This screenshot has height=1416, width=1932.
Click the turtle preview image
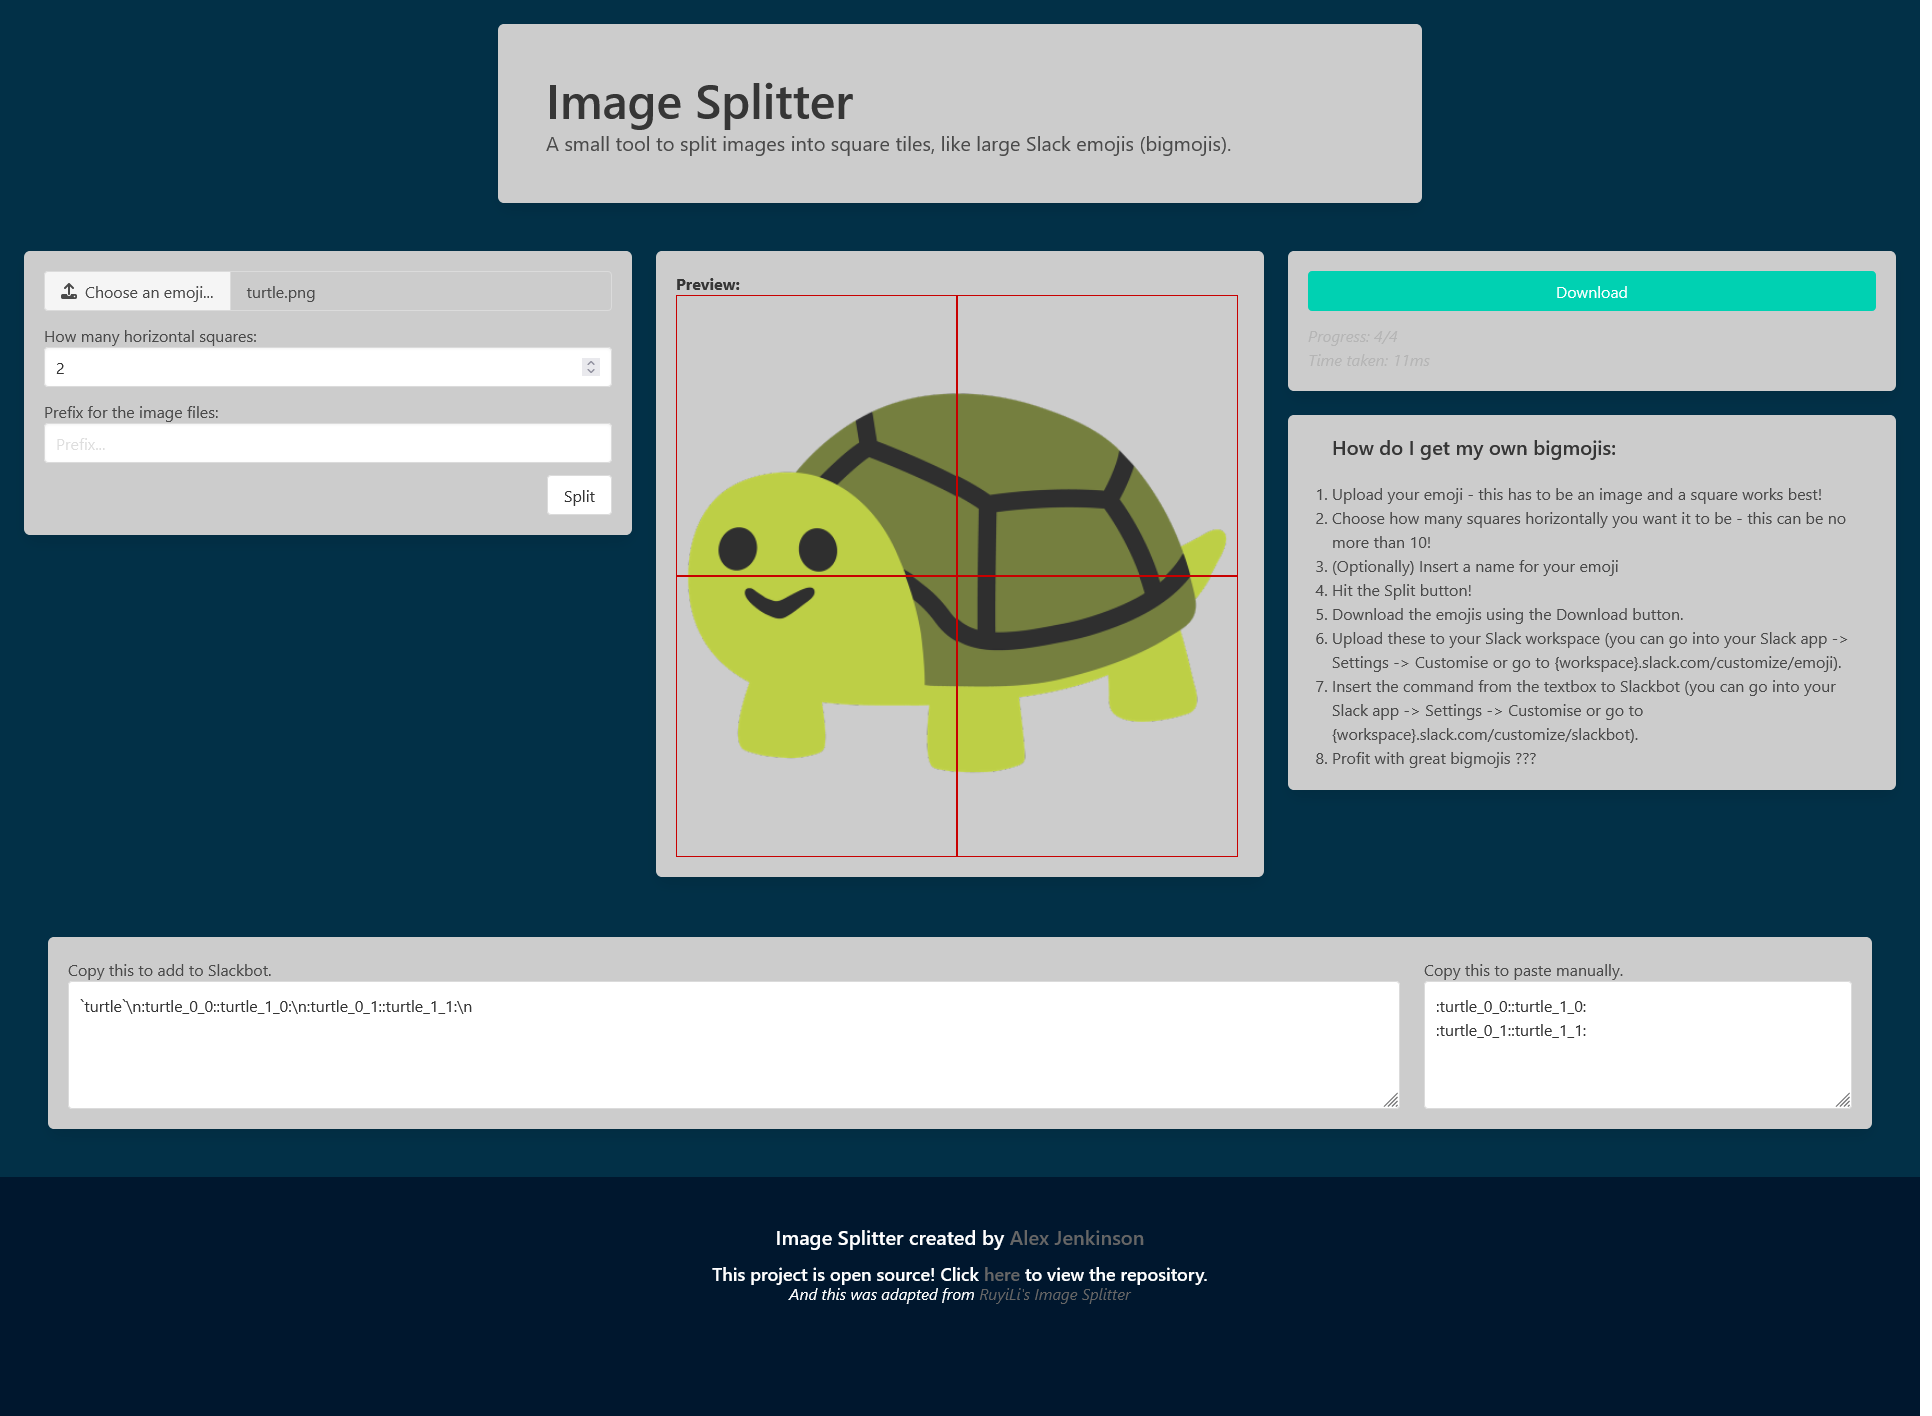pyautogui.click(x=956, y=575)
